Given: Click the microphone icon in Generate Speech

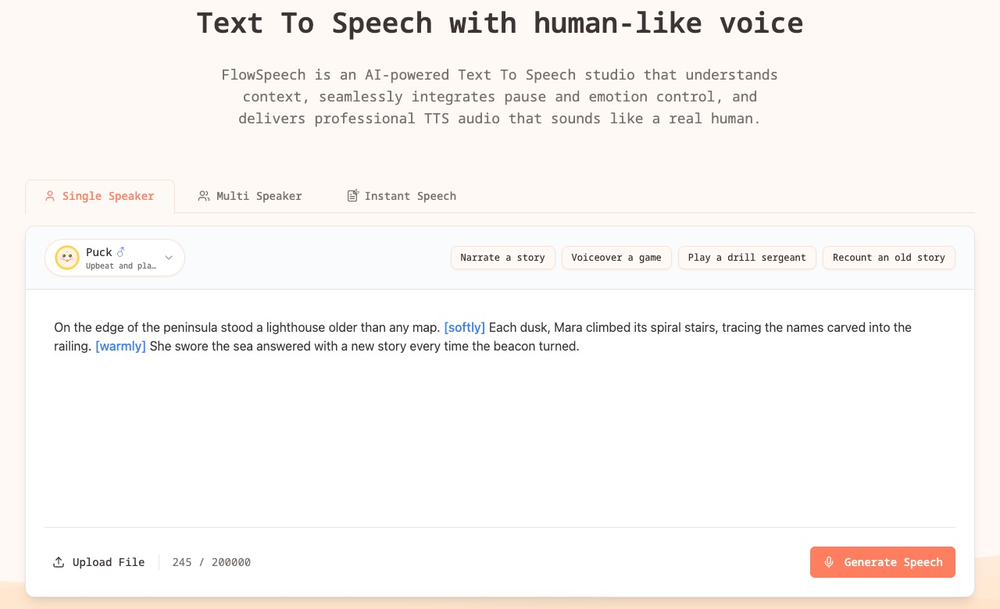Looking at the screenshot, I should click(x=829, y=562).
